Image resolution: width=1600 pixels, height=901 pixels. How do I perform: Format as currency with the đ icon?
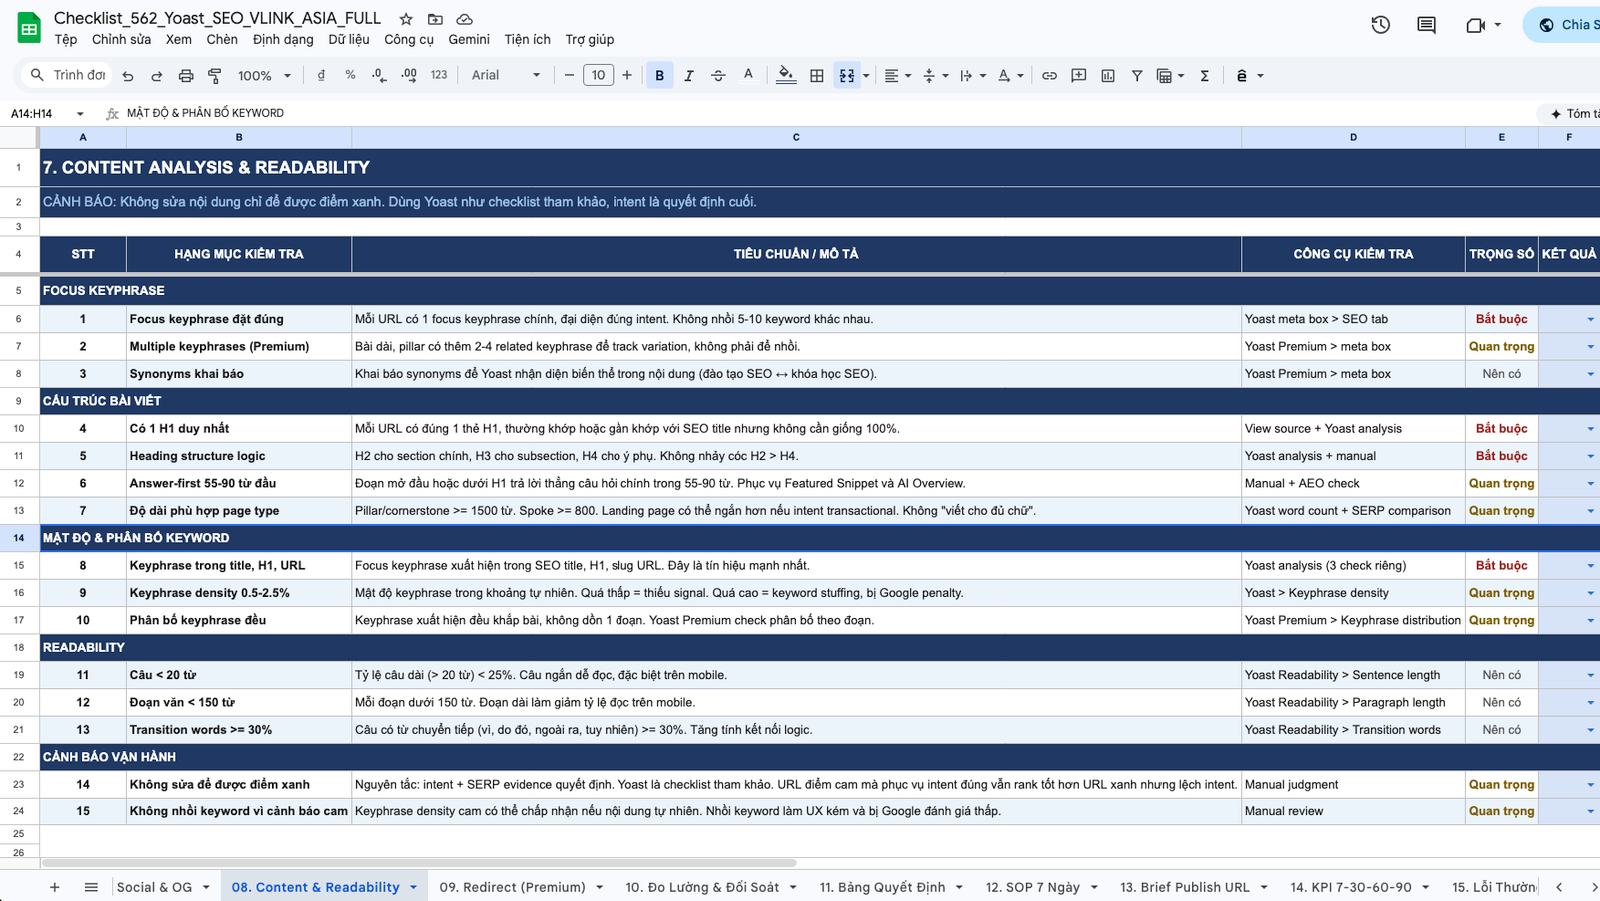(321, 75)
